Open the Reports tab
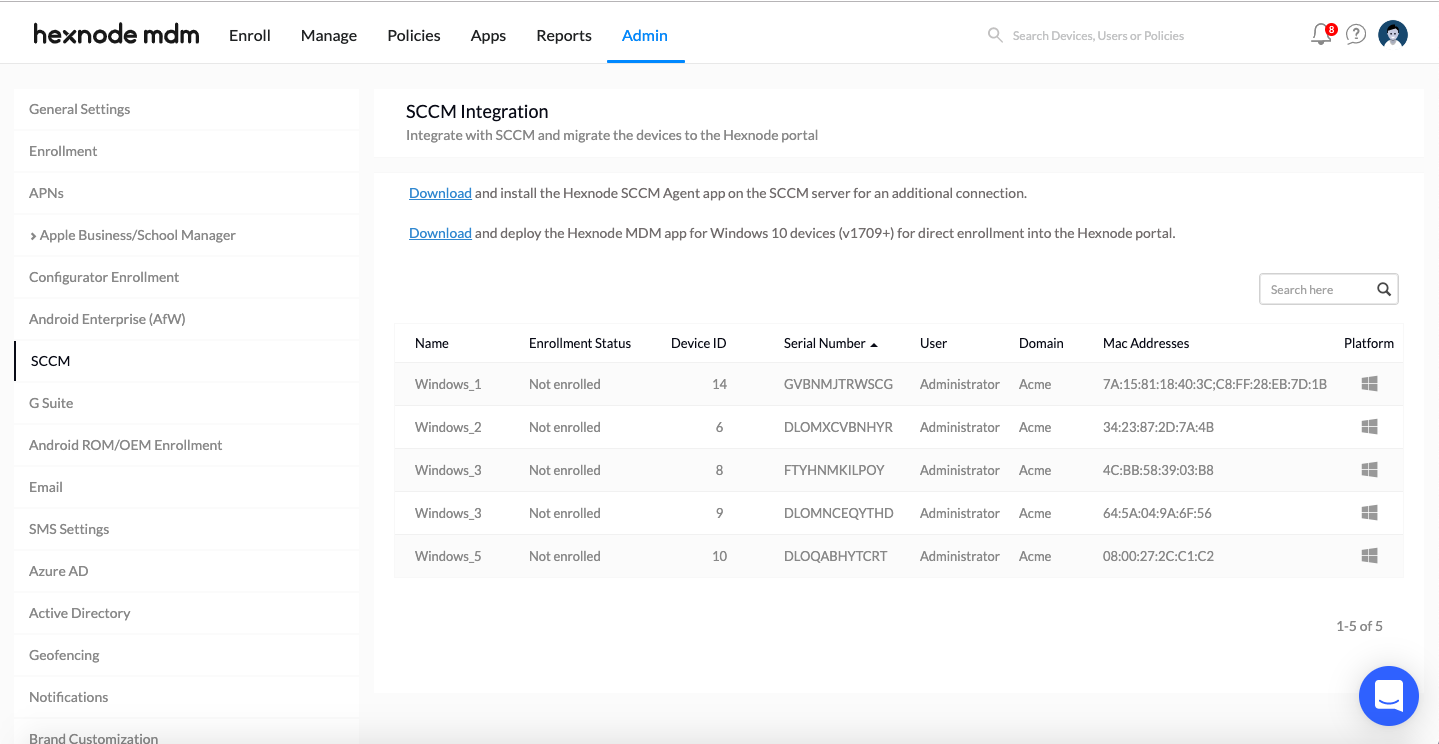The width and height of the screenshot is (1439, 744). 564,35
